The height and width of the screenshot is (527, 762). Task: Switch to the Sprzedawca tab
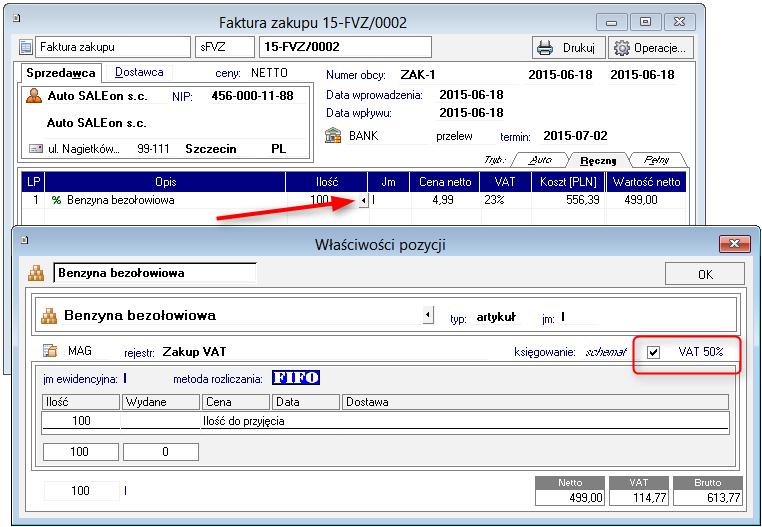click(61, 73)
